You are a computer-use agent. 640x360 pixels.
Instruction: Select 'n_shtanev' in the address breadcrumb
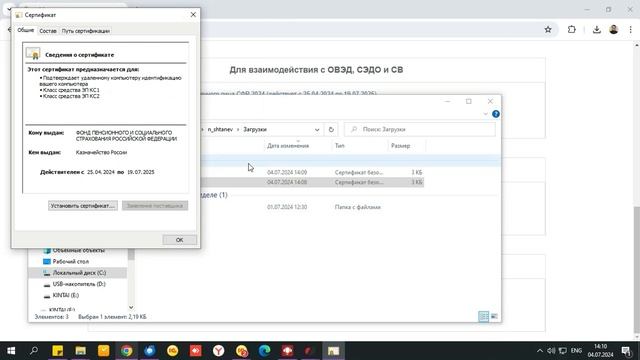pos(220,129)
